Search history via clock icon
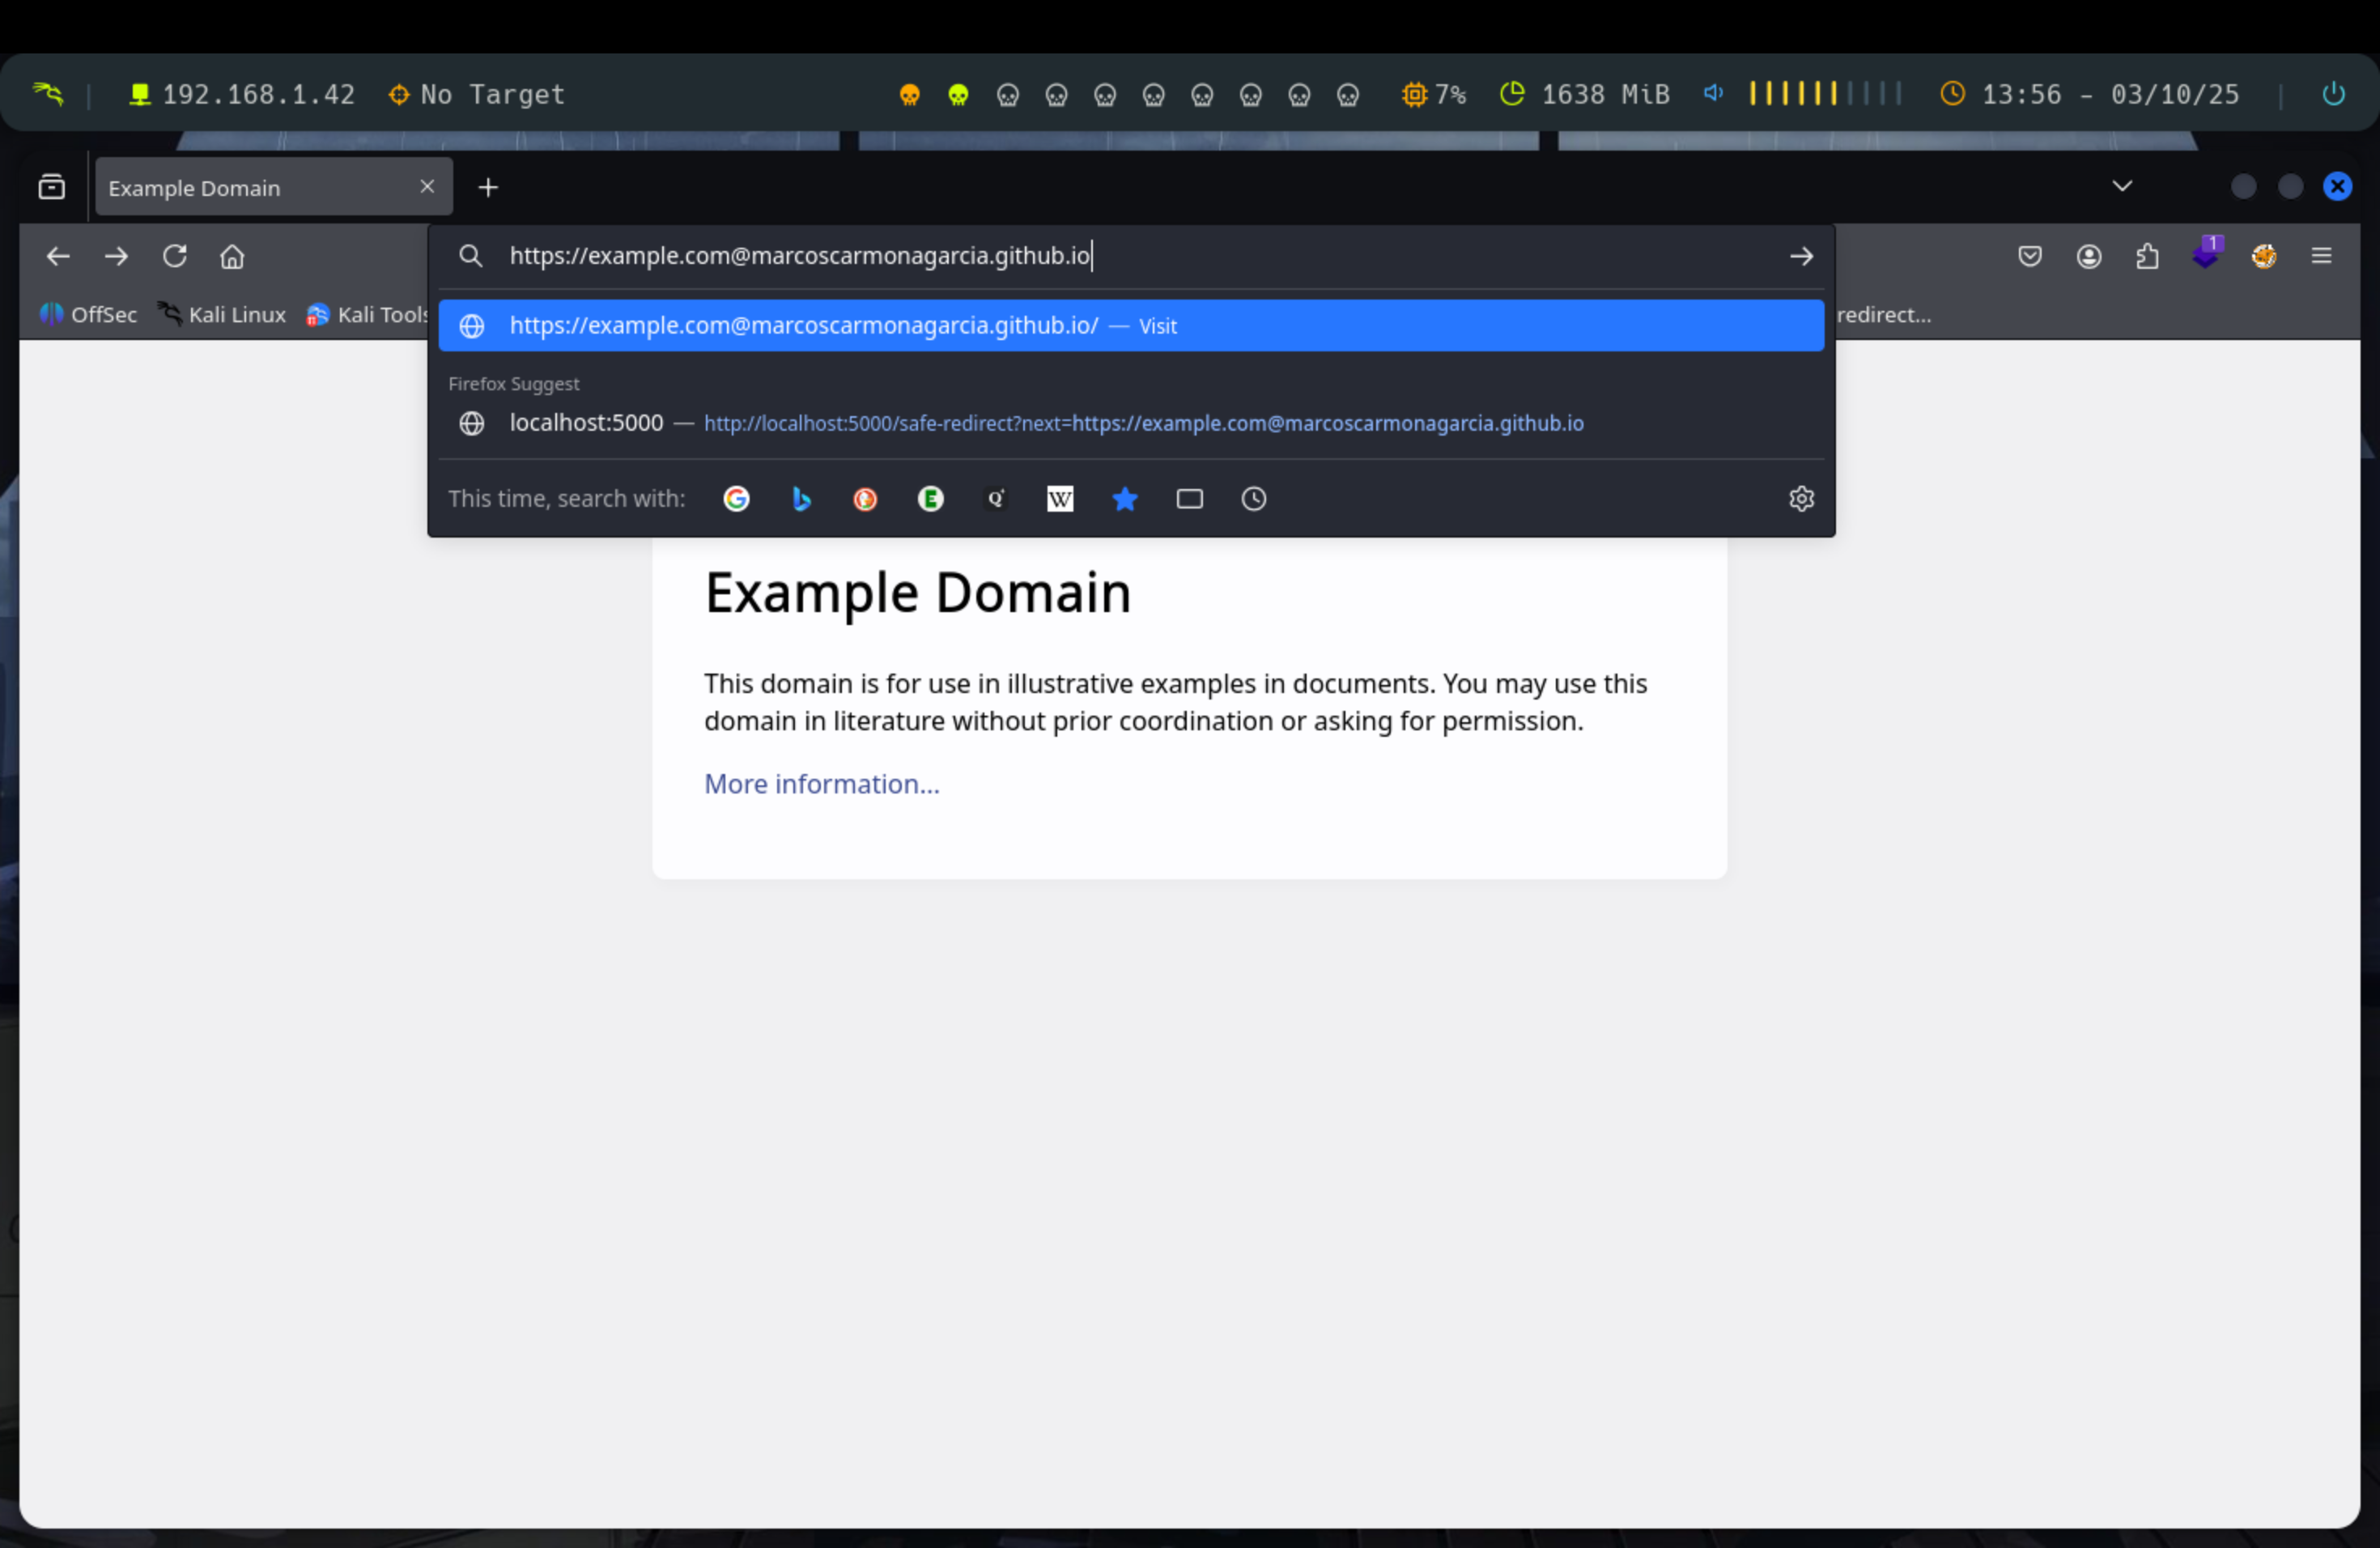 click(x=1254, y=499)
